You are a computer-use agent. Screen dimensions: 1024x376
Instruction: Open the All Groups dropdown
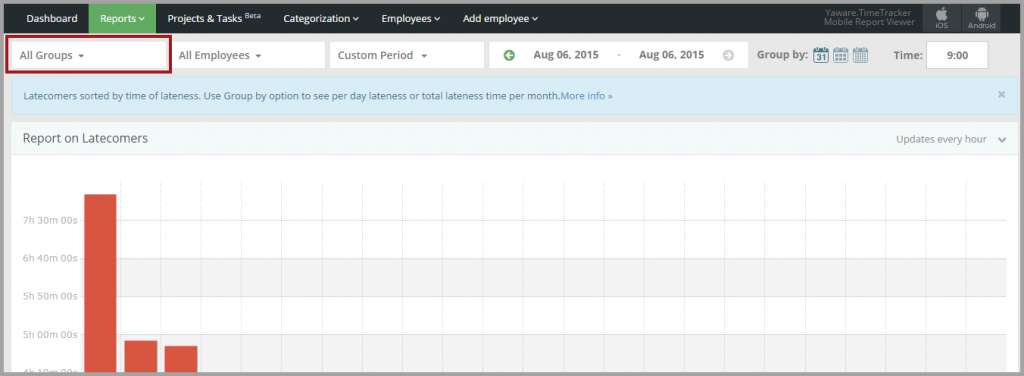[88, 55]
